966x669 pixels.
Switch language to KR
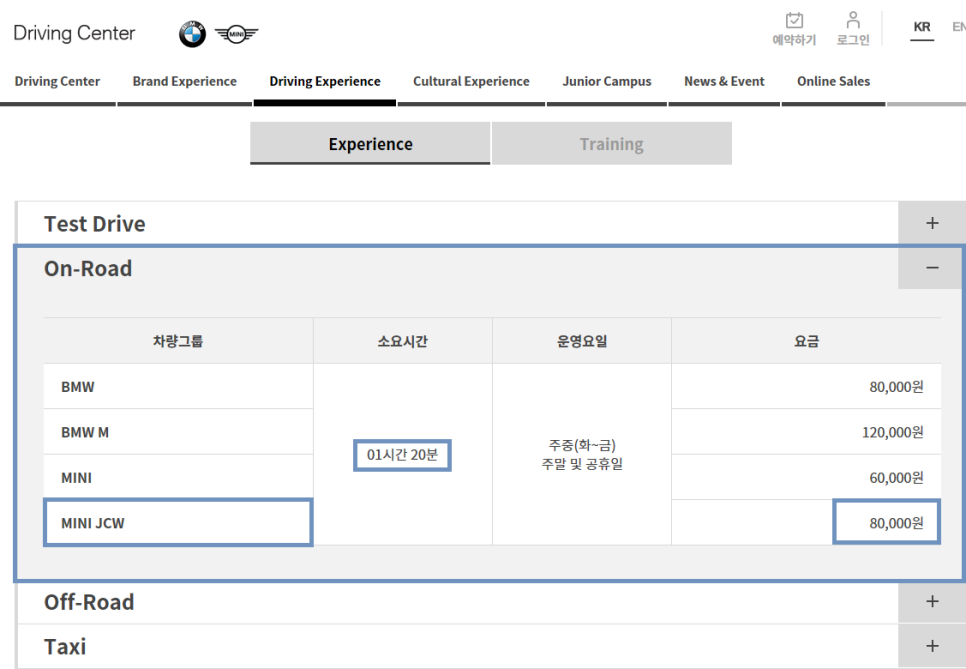coord(922,27)
